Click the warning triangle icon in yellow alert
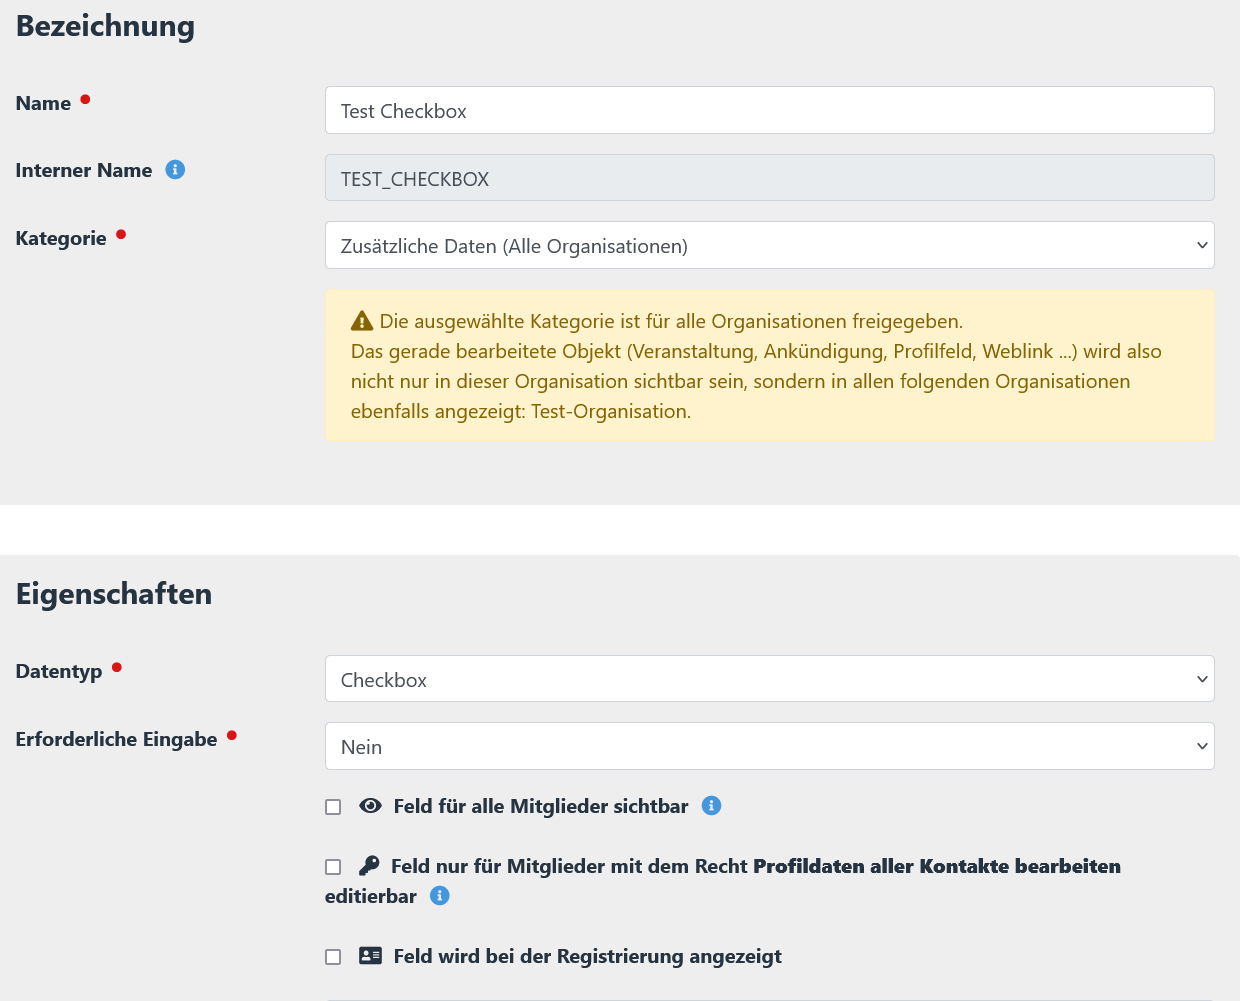1240x1001 pixels. [362, 321]
